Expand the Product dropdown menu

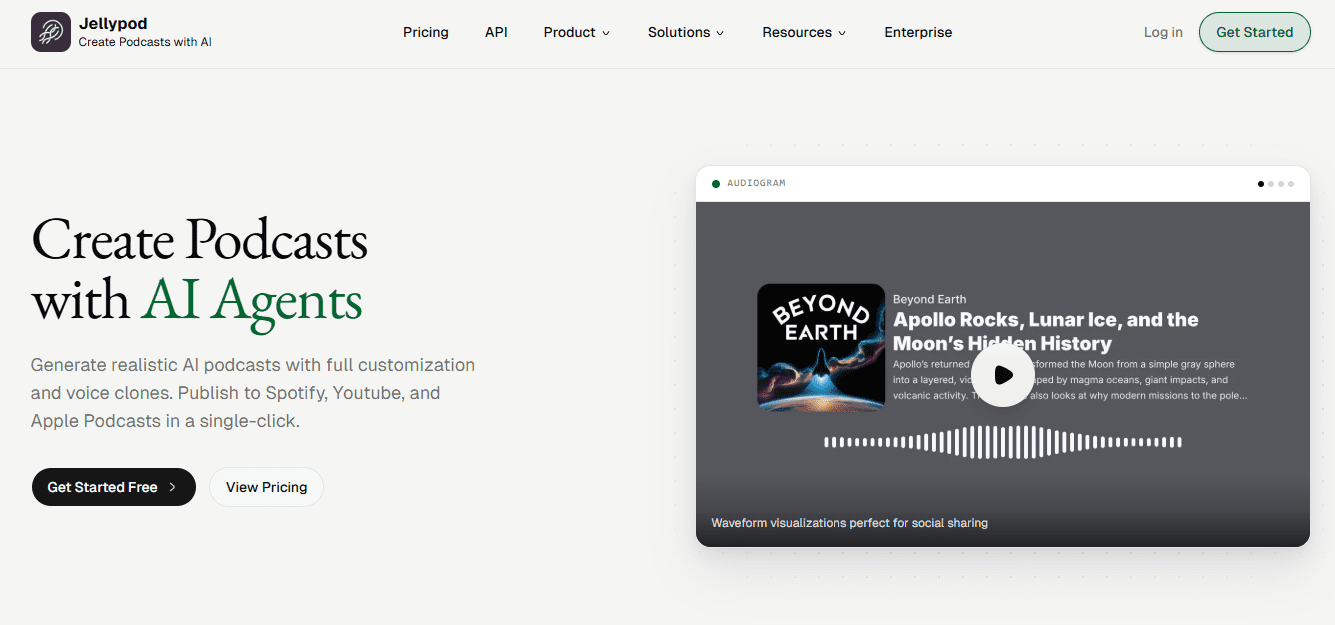(x=576, y=32)
